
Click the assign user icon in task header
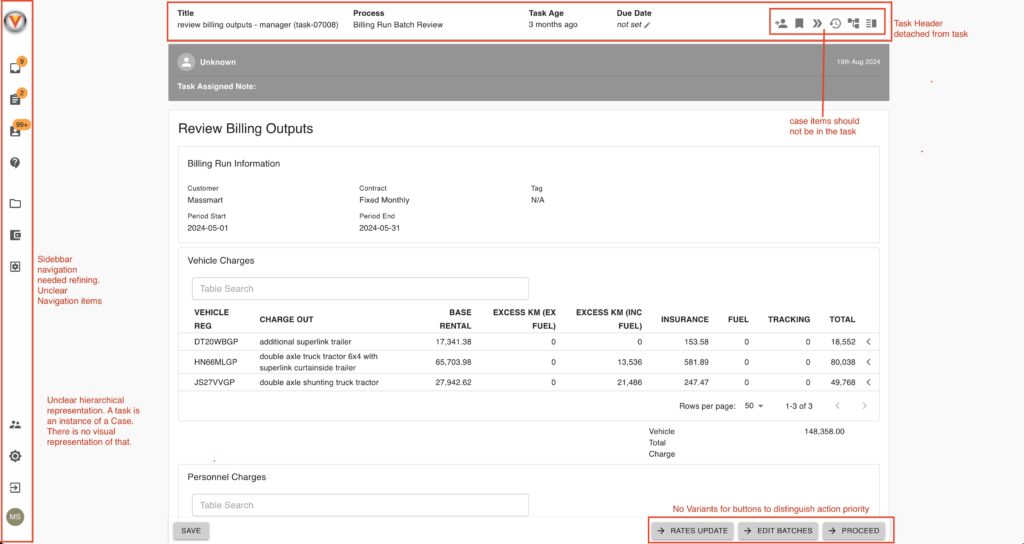pyautogui.click(x=781, y=23)
